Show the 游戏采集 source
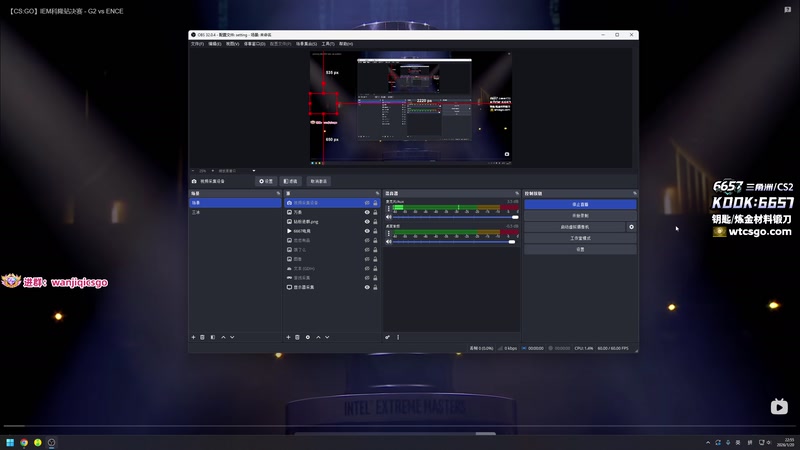The image size is (800, 450). [x=367, y=278]
